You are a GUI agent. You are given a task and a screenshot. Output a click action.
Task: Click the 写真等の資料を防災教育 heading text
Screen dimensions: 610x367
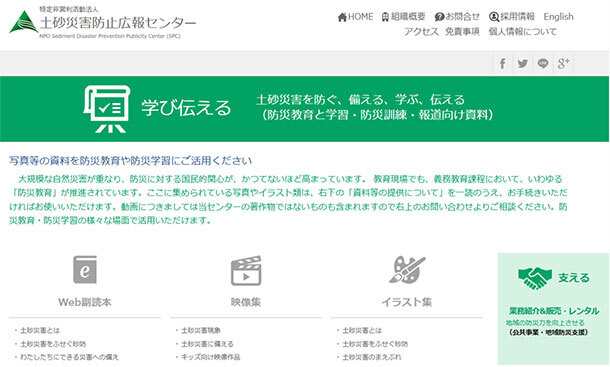[131, 161]
